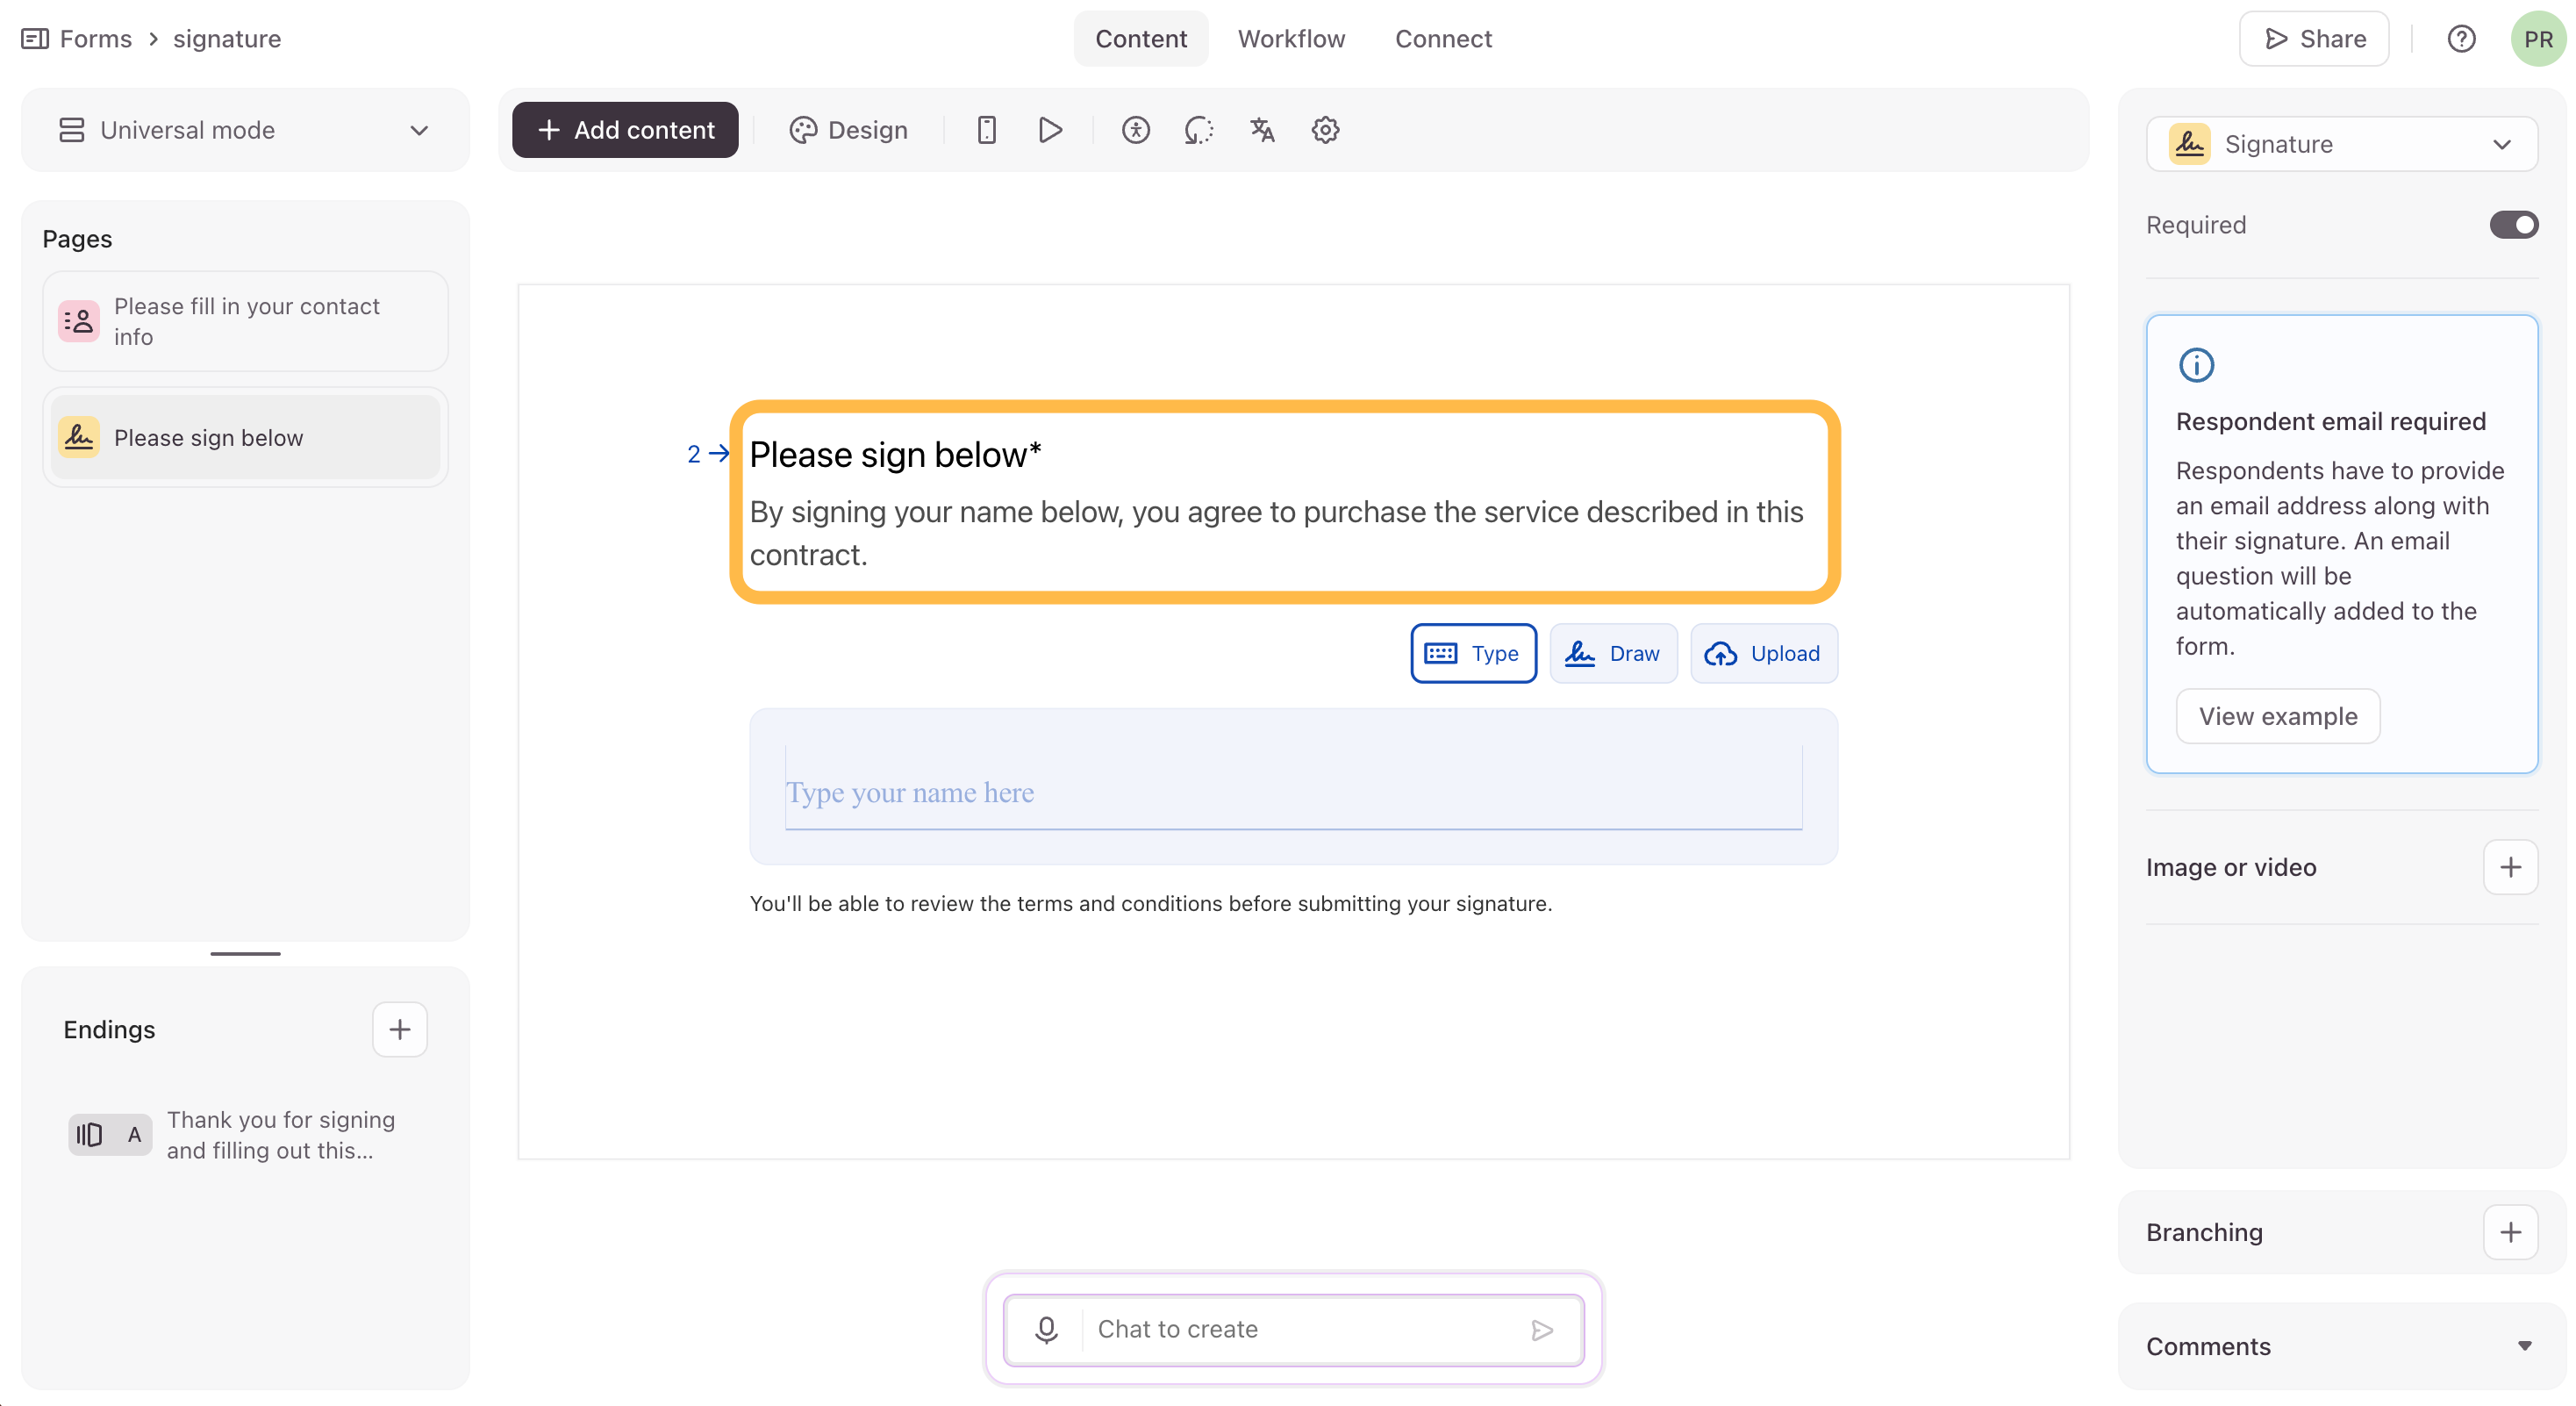Click the microphone icon in chat
Viewport: 2576px width, 1406px height.
click(x=1046, y=1329)
